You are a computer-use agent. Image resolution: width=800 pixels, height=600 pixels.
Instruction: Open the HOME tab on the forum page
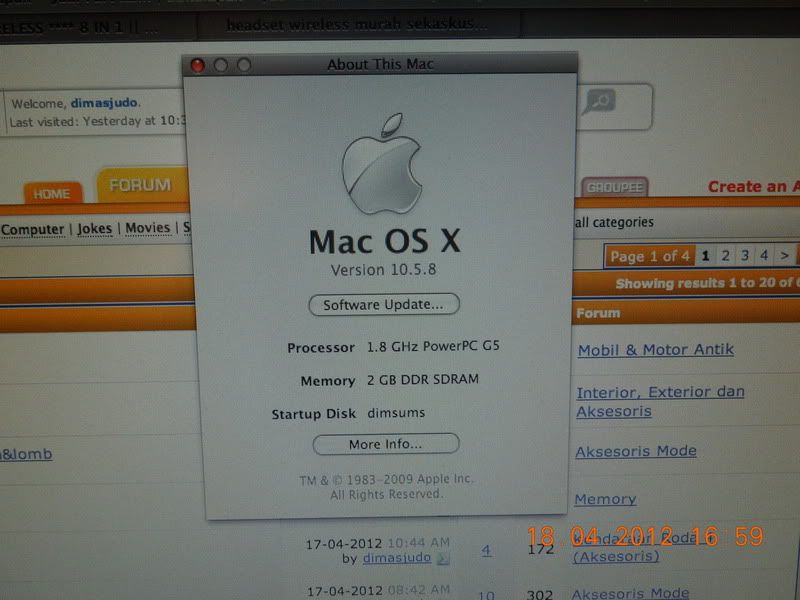coord(52,193)
